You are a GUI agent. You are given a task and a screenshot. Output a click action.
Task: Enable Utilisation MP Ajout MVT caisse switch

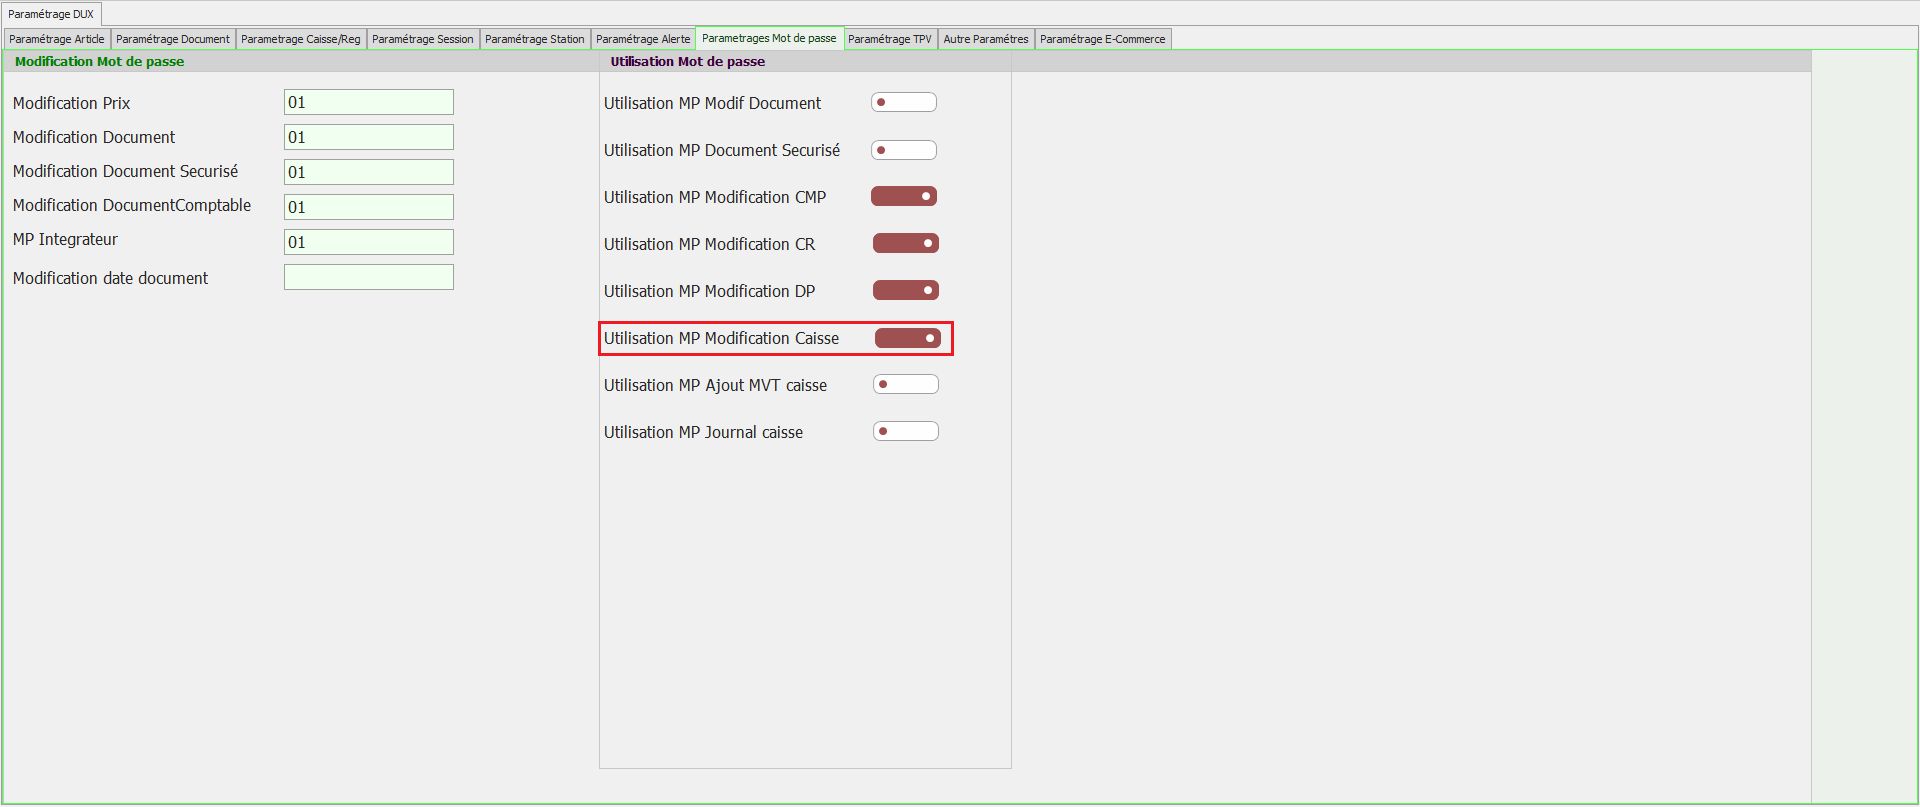coord(906,384)
